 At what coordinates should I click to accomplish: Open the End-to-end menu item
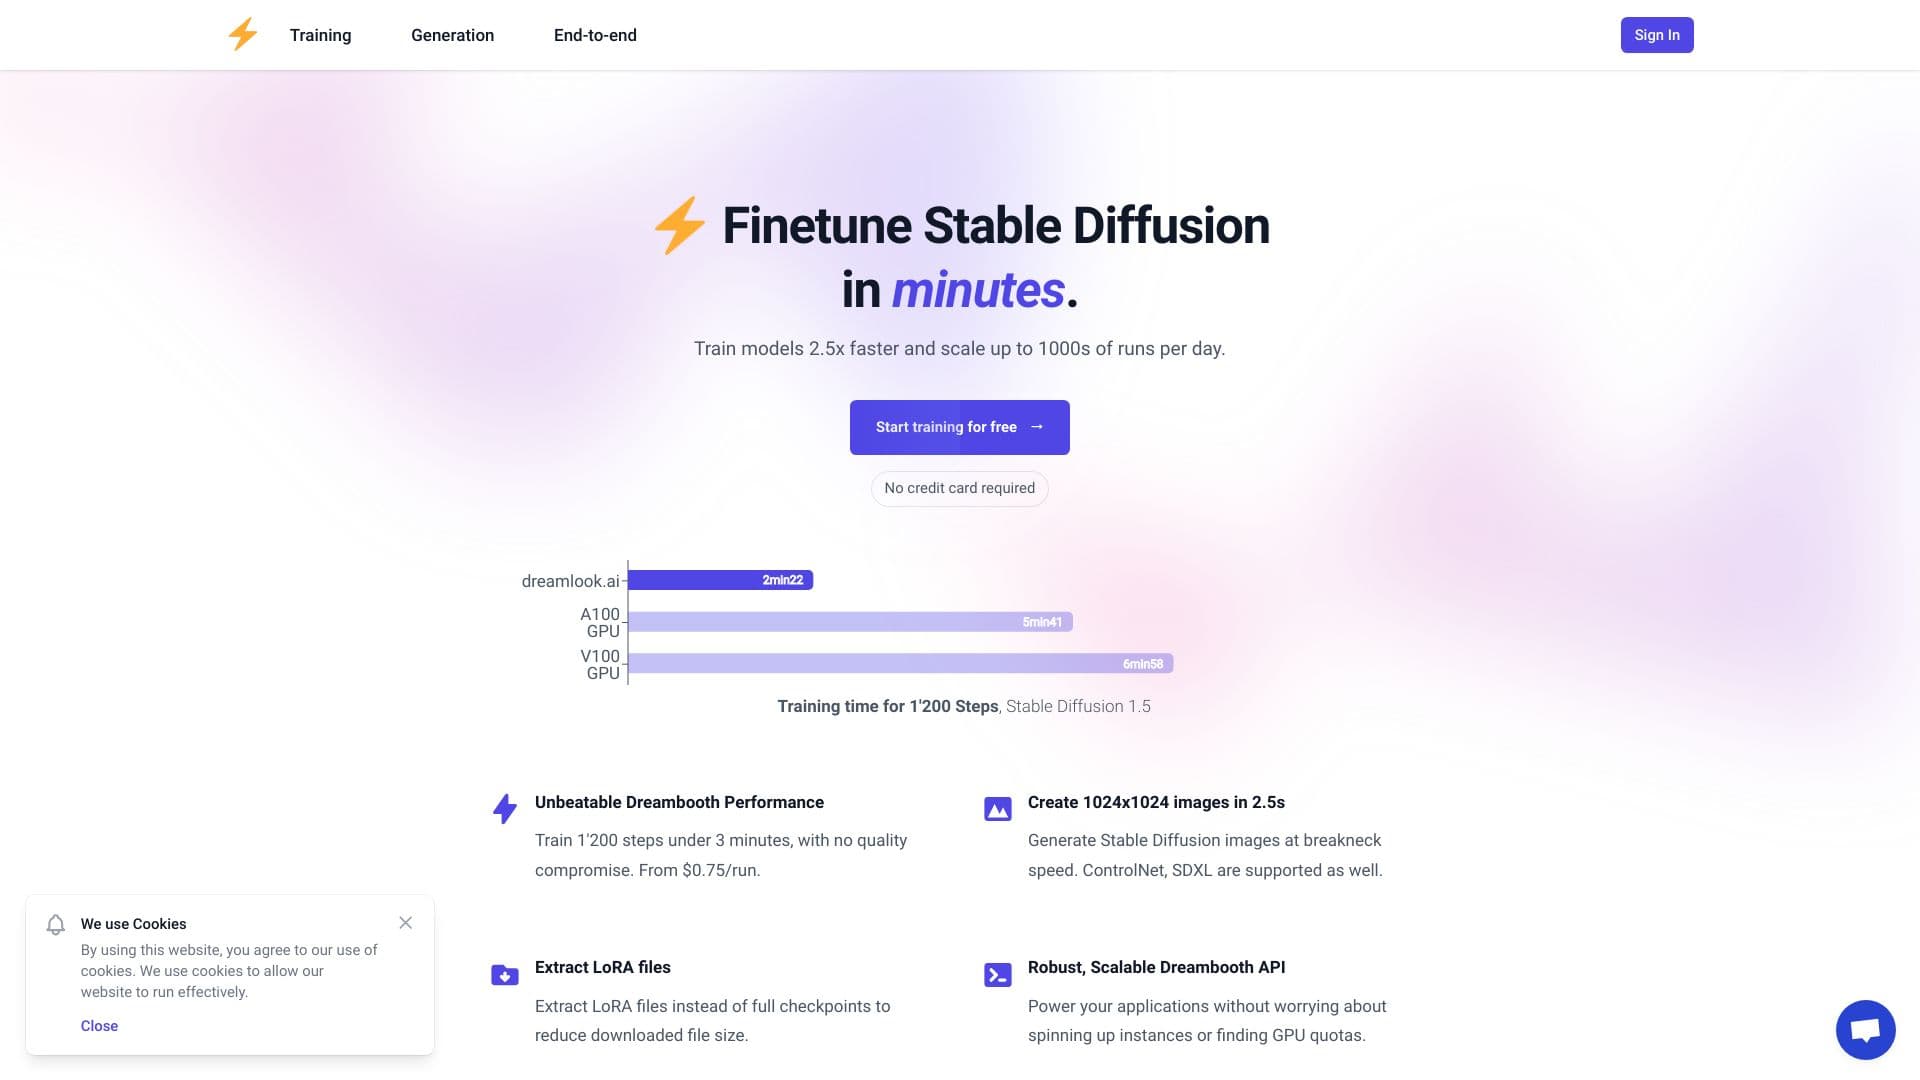(x=595, y=35)
